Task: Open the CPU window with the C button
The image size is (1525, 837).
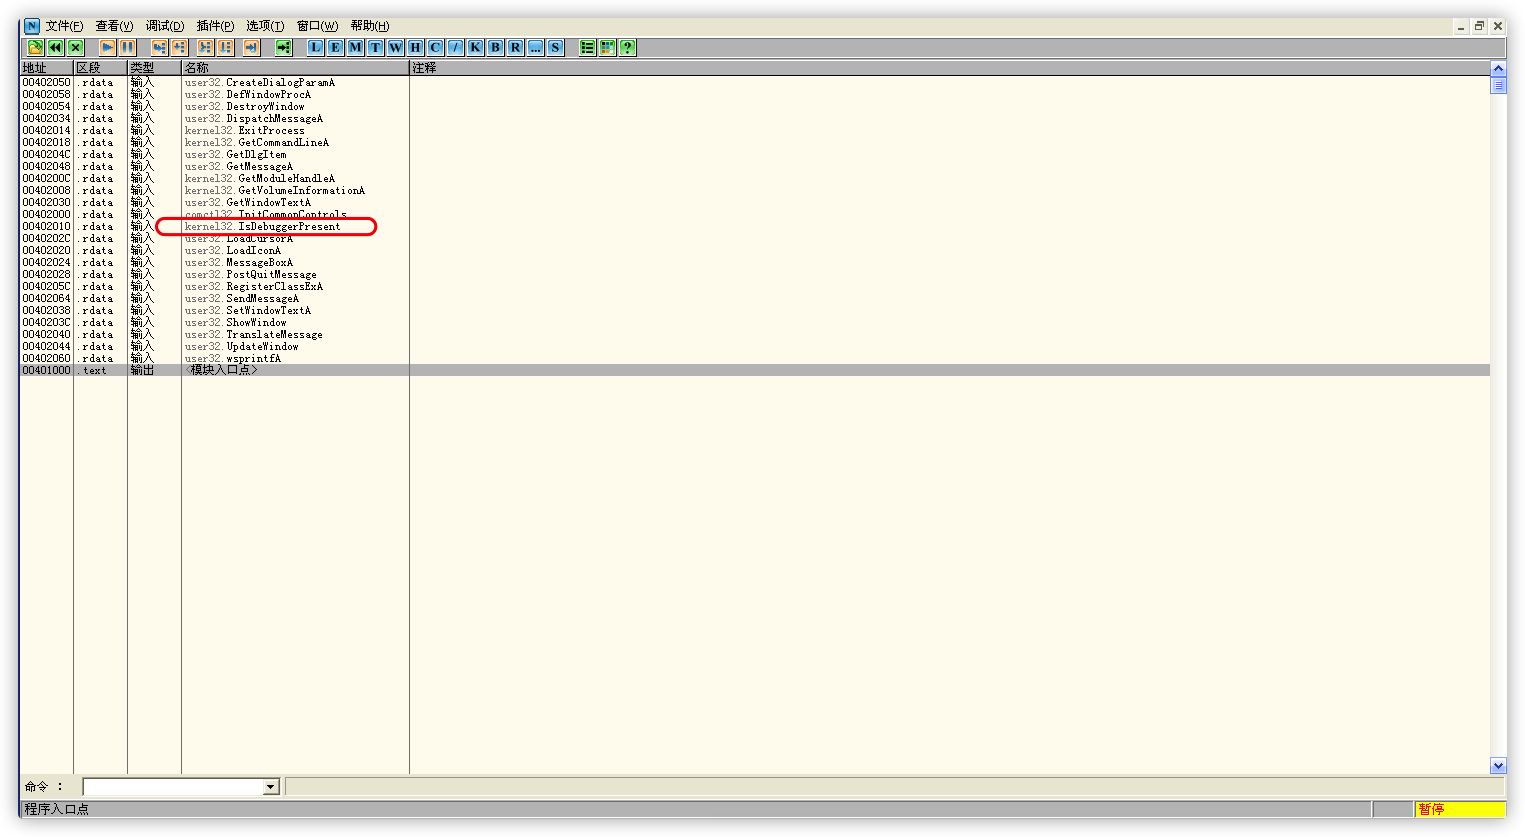Action: click(435, 47)
